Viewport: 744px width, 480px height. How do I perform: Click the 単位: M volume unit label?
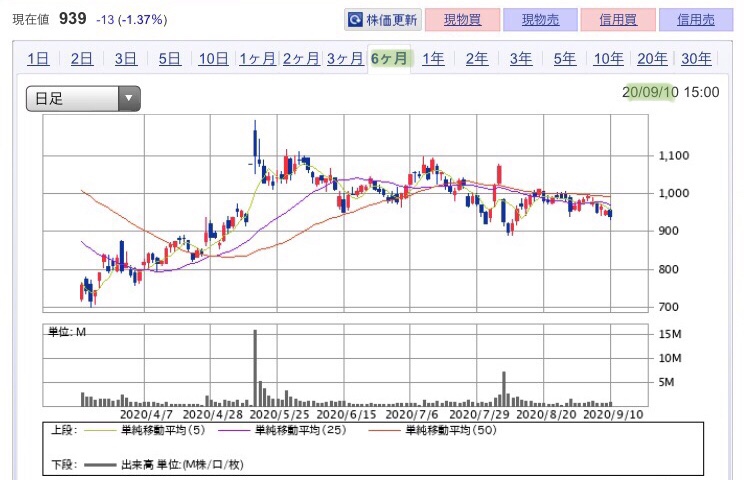coord(67,332)
